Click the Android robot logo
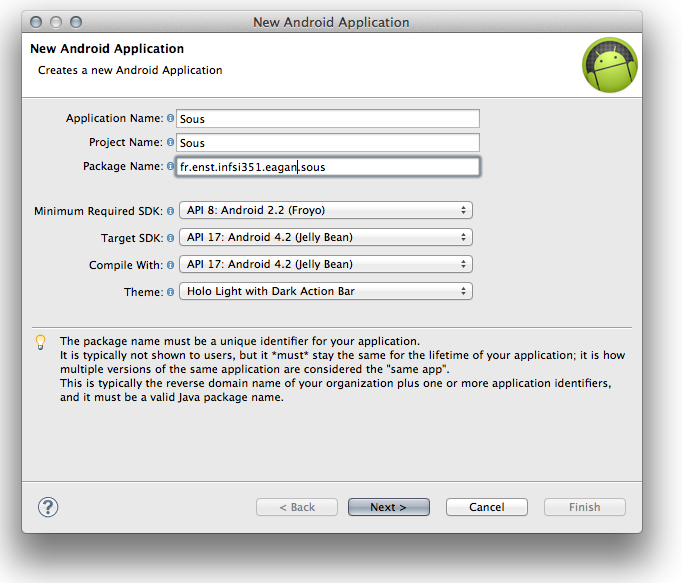The image size is (682, 583). (610, 65)
